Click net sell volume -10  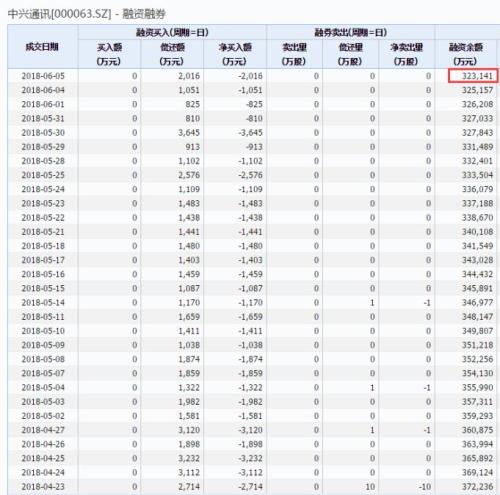(x=425, y=487)
